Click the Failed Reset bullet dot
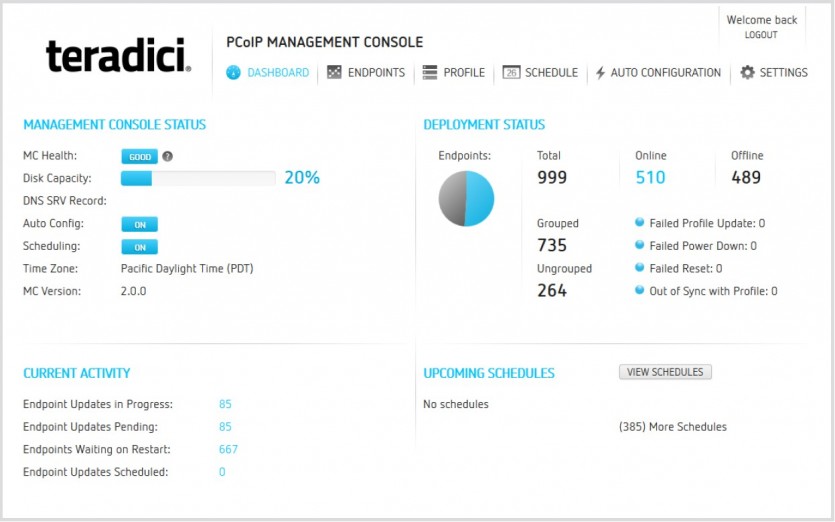 (x=640, y=267)
